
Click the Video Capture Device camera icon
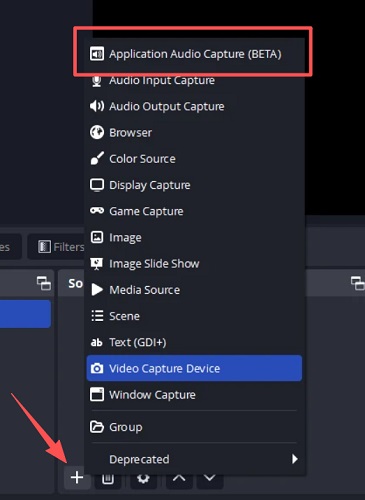tap(97, 368)
